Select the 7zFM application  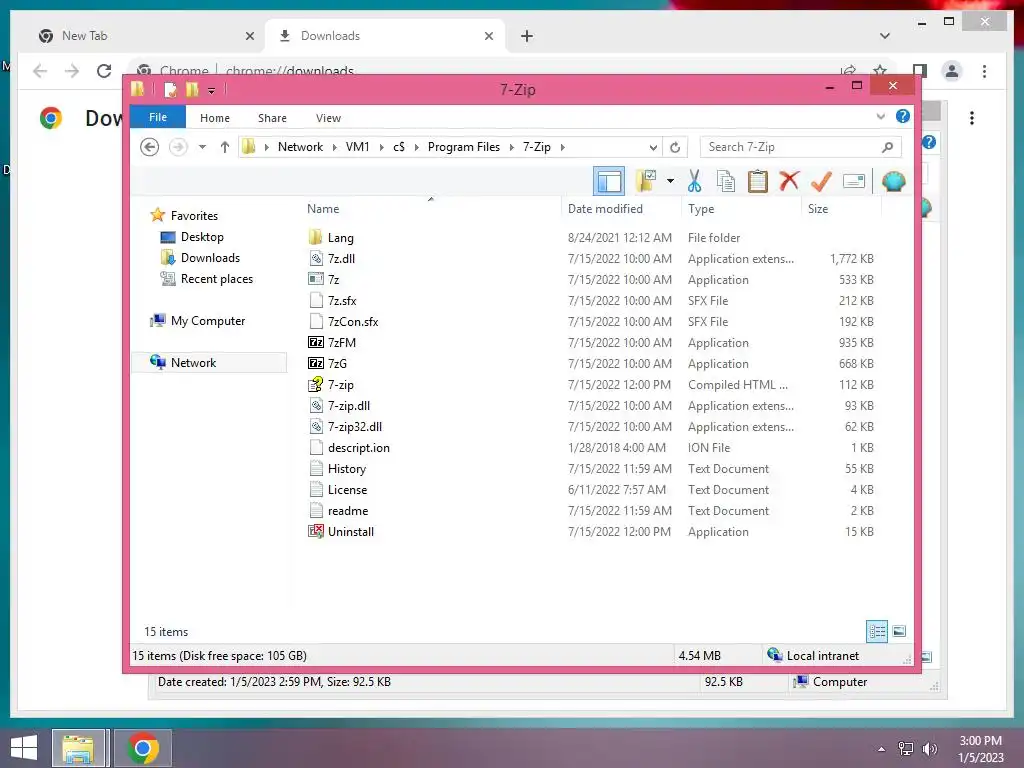point(342,343)
